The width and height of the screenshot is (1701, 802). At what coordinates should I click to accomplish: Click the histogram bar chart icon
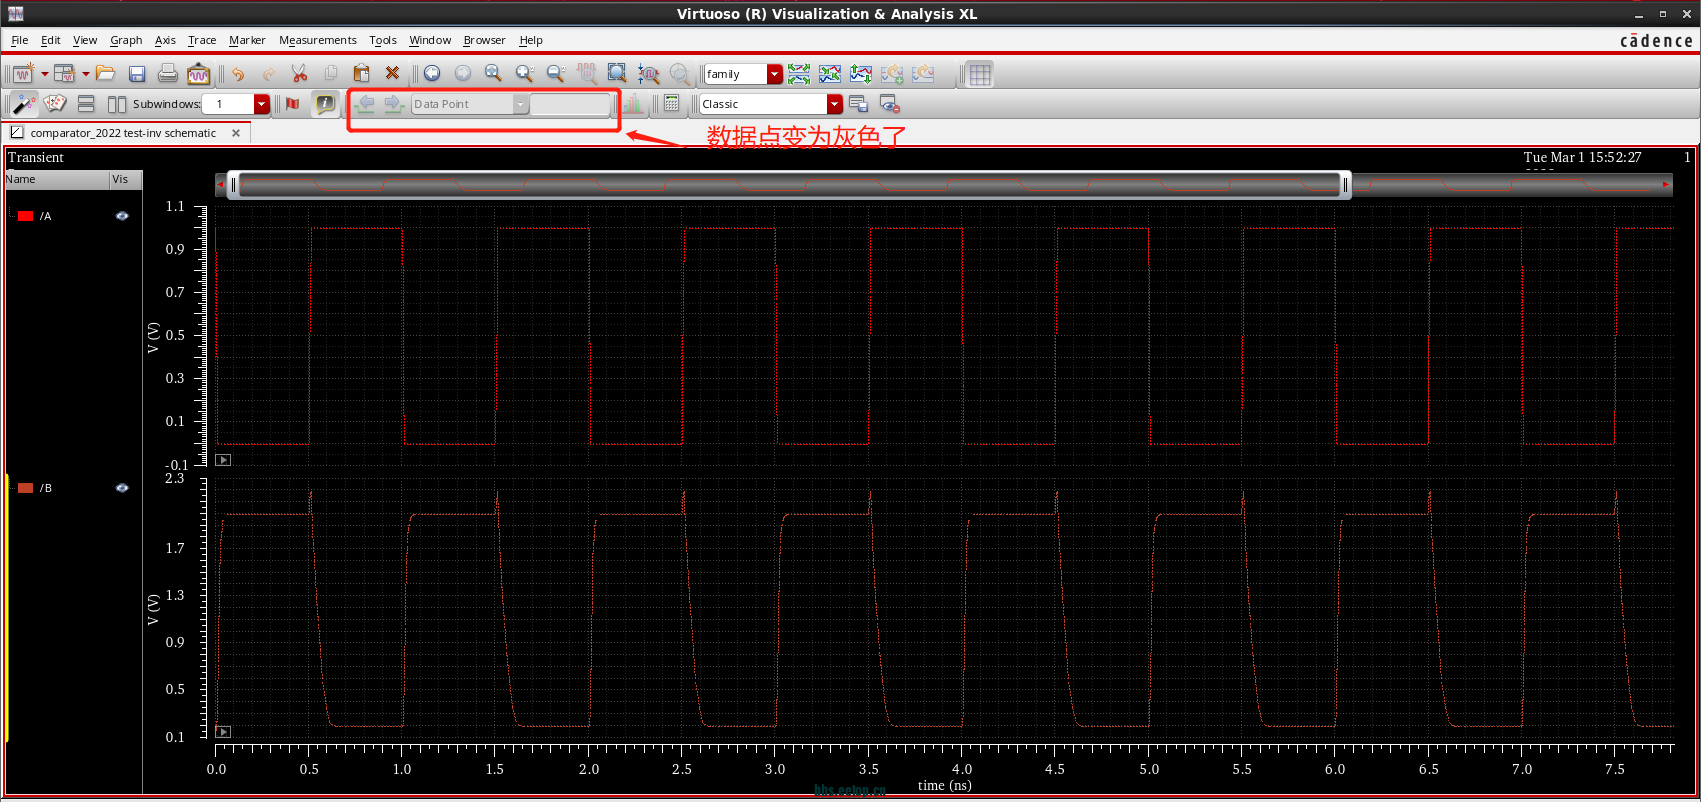click(x=633, y=104)
